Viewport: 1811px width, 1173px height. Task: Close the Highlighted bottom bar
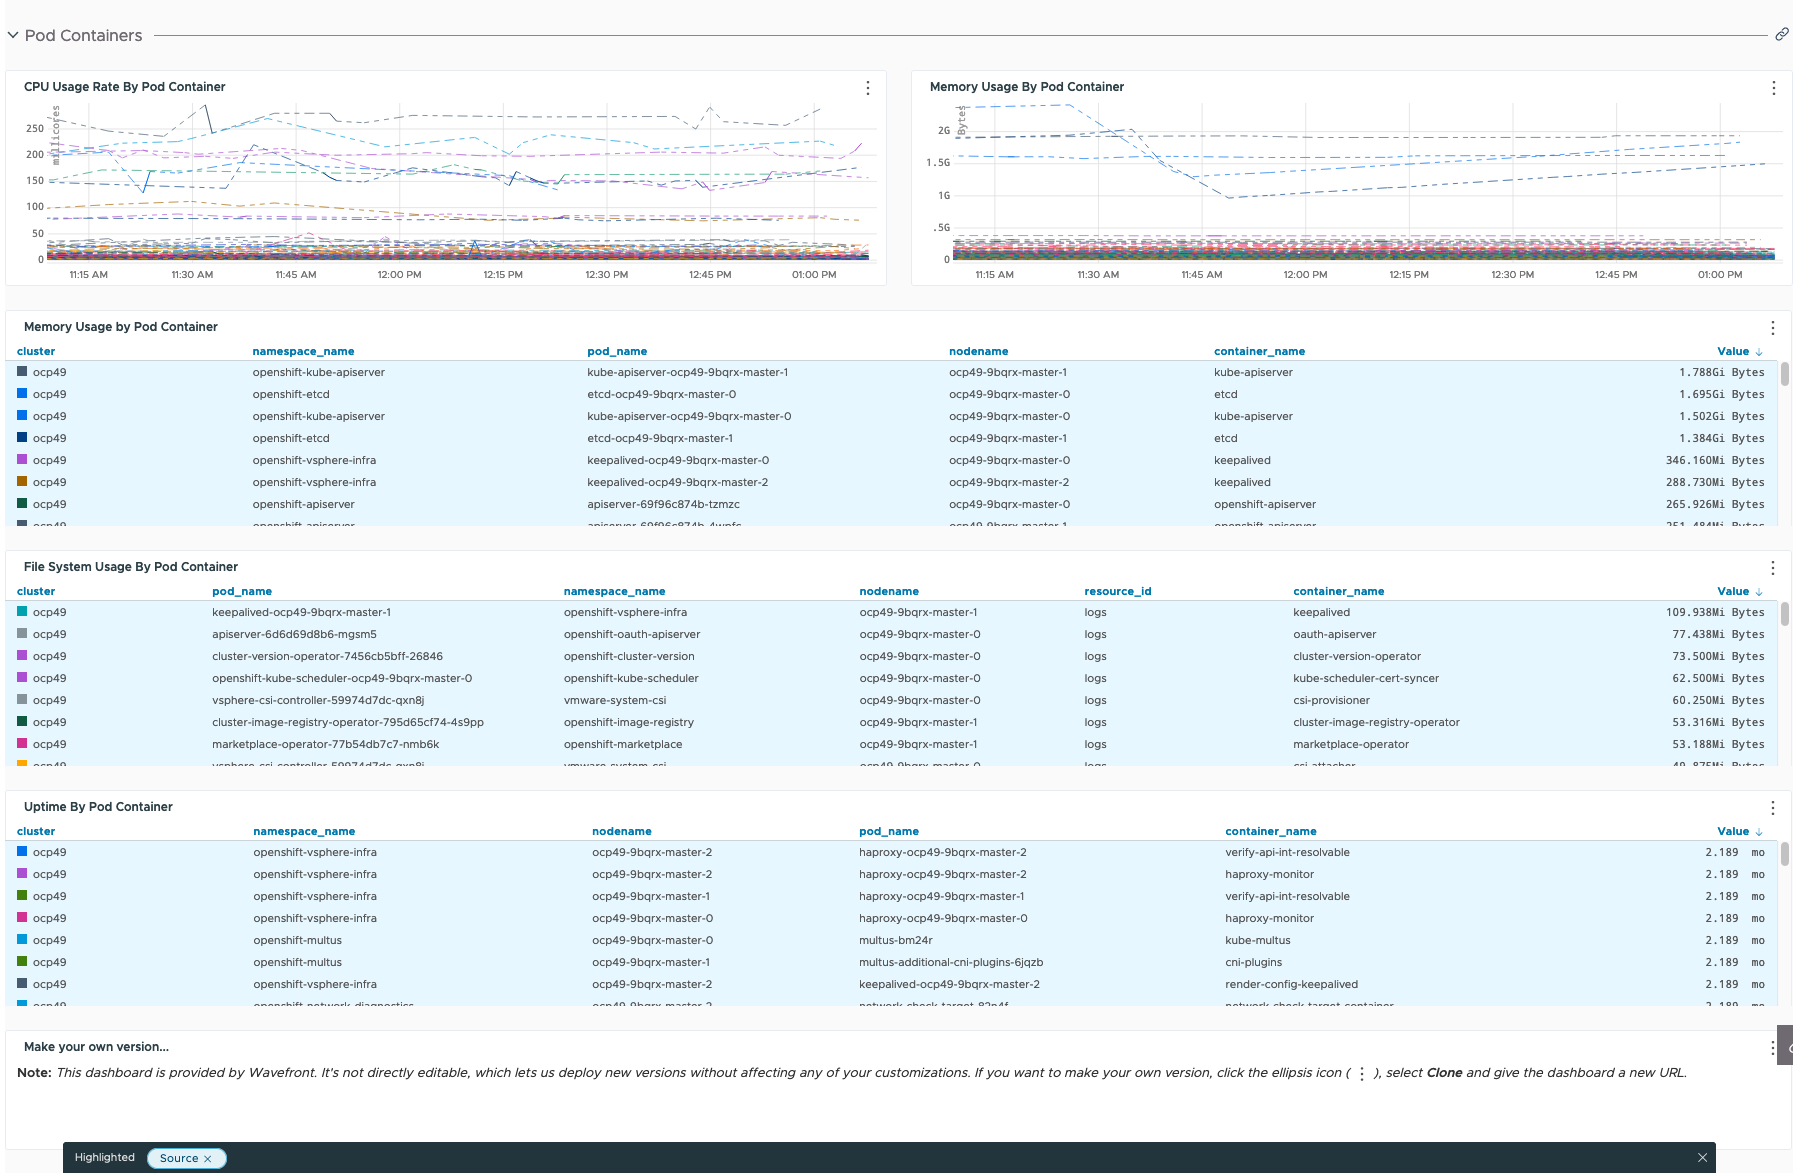[1702, 1158]
